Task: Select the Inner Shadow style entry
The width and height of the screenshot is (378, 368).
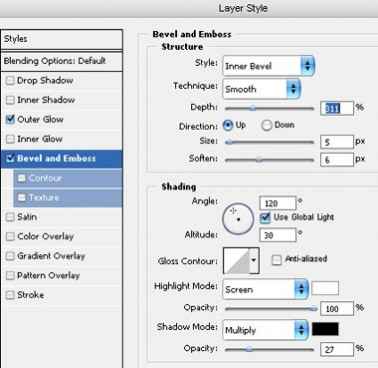Action: click(46, 100)
